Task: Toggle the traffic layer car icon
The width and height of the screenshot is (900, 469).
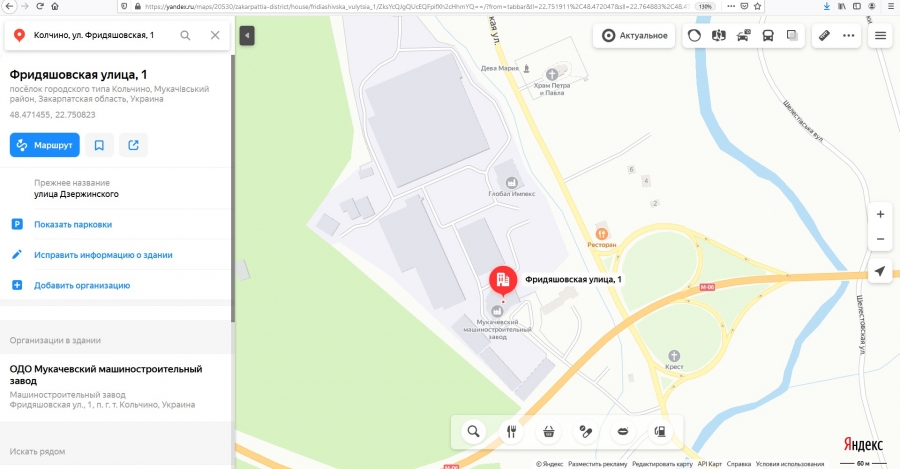Action: 743,36
